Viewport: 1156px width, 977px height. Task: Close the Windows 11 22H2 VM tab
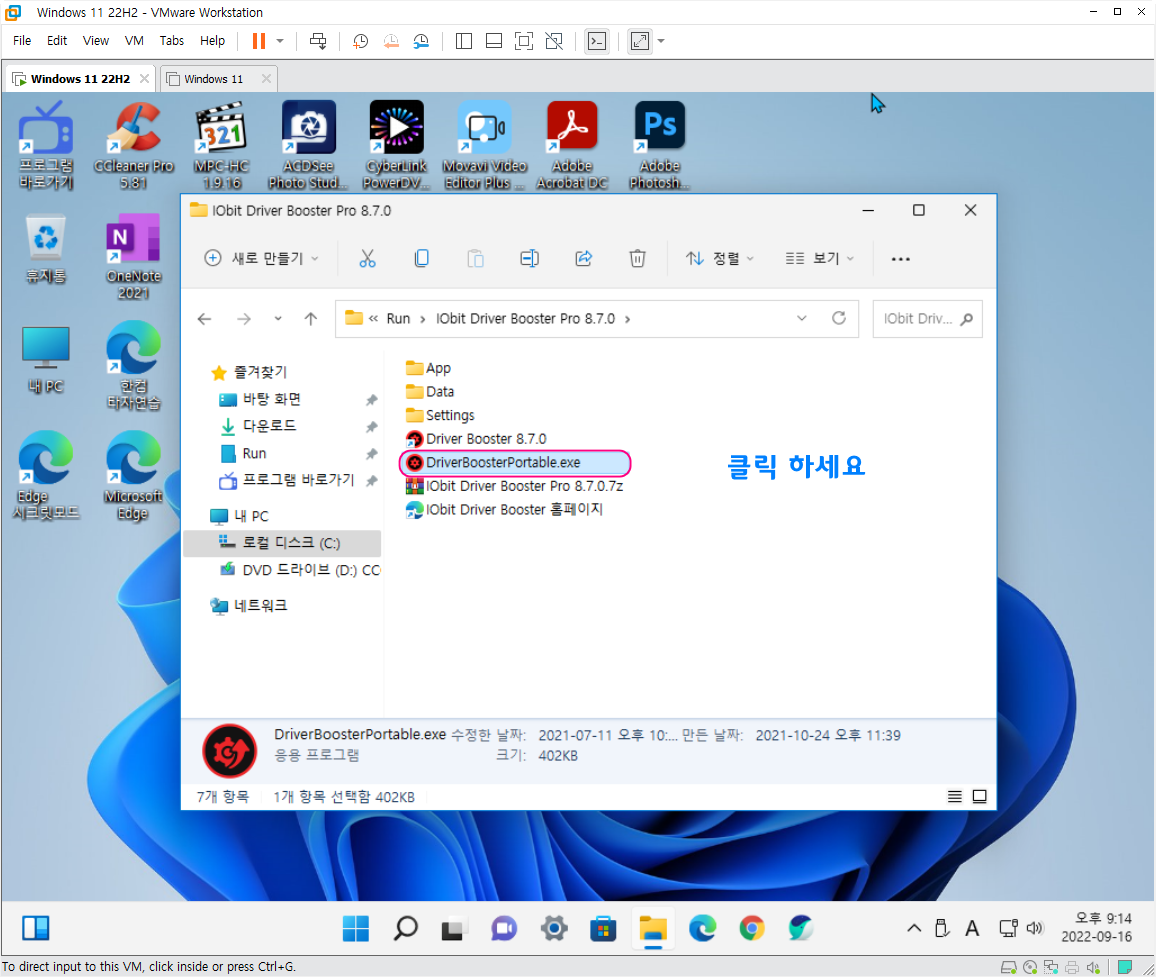coord(144,78)
